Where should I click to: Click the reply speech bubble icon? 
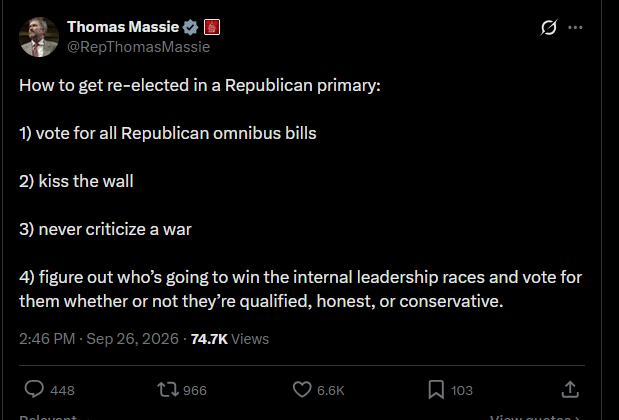coord(34,389)
